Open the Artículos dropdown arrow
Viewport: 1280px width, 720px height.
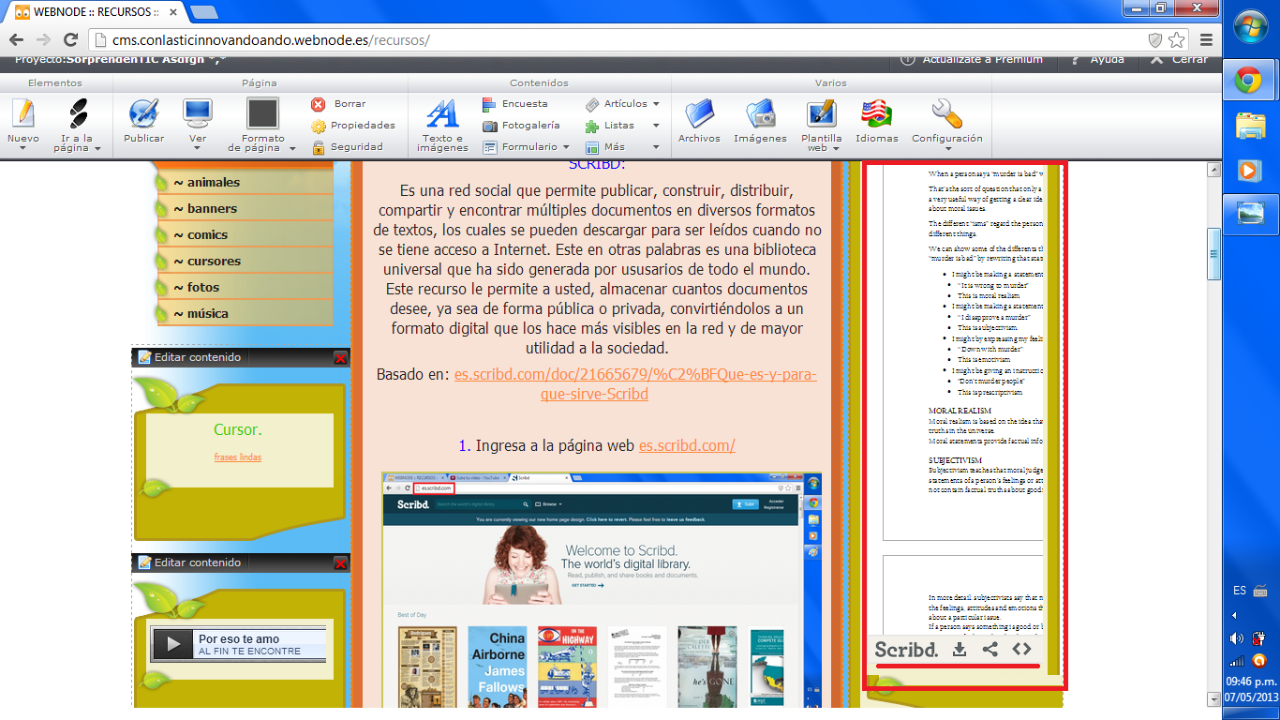click(x=656, y=104)
